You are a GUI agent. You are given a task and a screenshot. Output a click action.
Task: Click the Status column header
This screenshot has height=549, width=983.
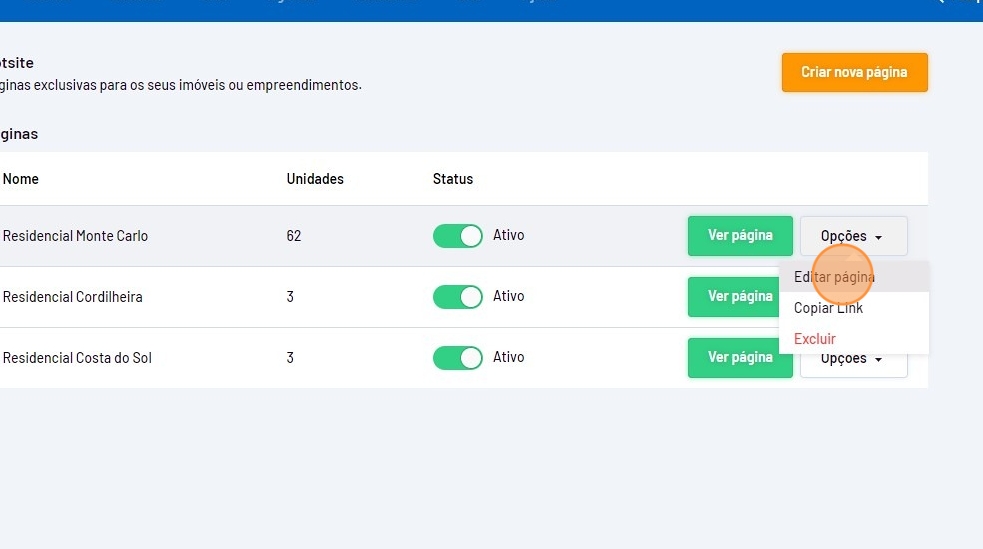[x=453, y=179]
